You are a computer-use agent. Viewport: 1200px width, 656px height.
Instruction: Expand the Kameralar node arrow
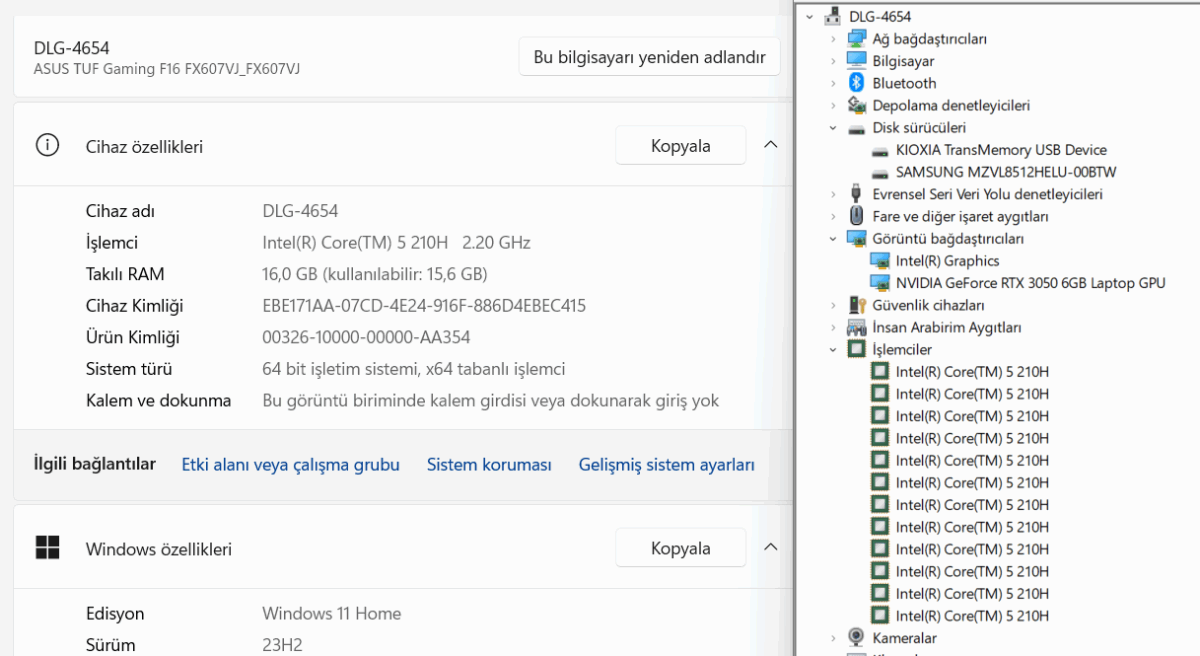point(833,638)
